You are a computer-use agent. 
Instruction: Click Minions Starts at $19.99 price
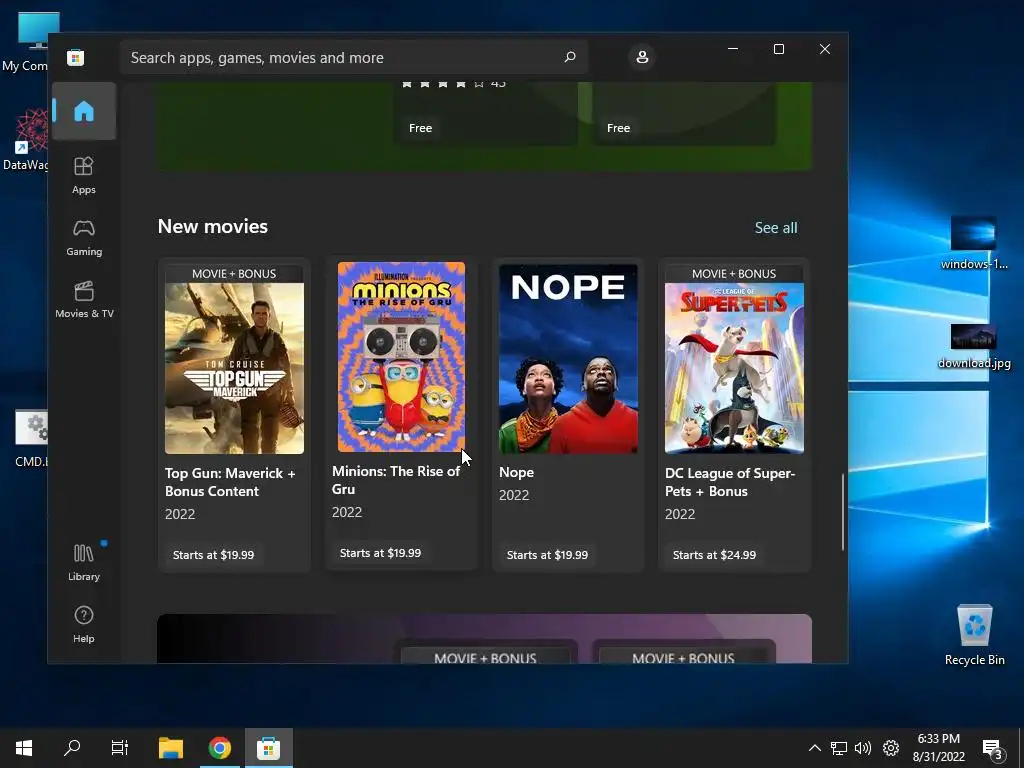pyautogui.click(x=380, y=553)
